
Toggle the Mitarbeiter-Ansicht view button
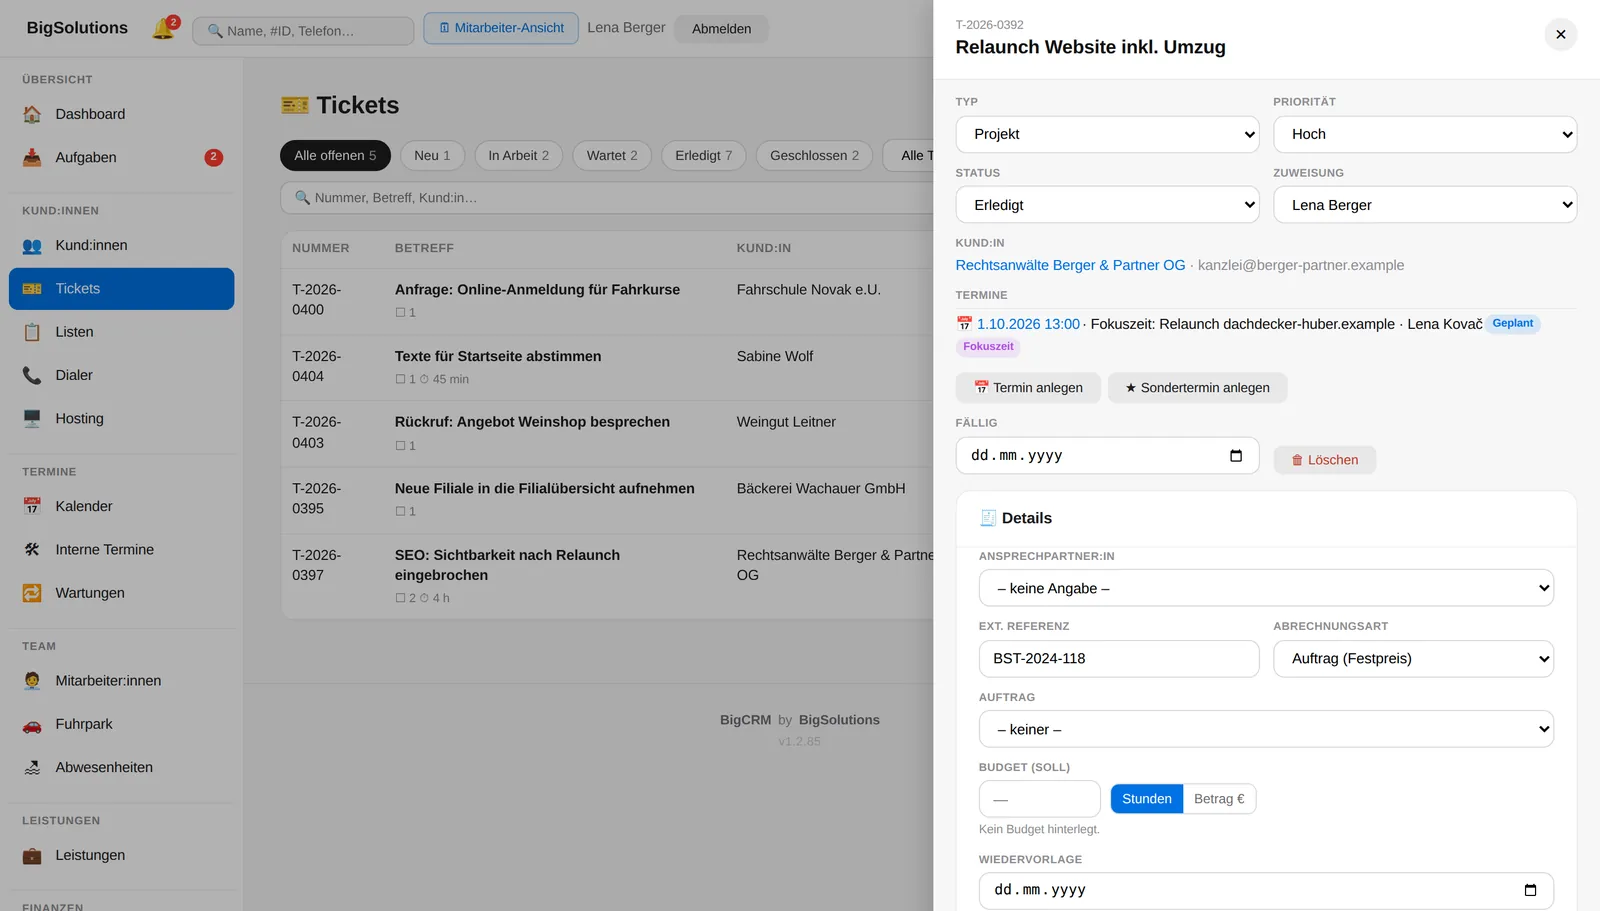click(501, 28)
